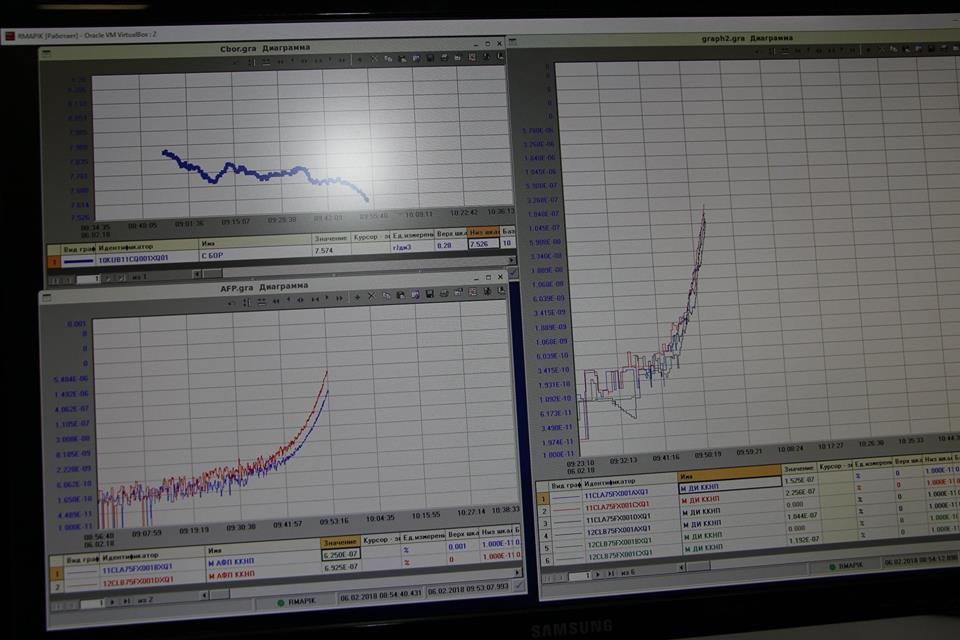Click the print icon in AFP.gra toolbar
Image resolution: width=960 pixels, height=640 pixels.
click(x=443, y=296)
